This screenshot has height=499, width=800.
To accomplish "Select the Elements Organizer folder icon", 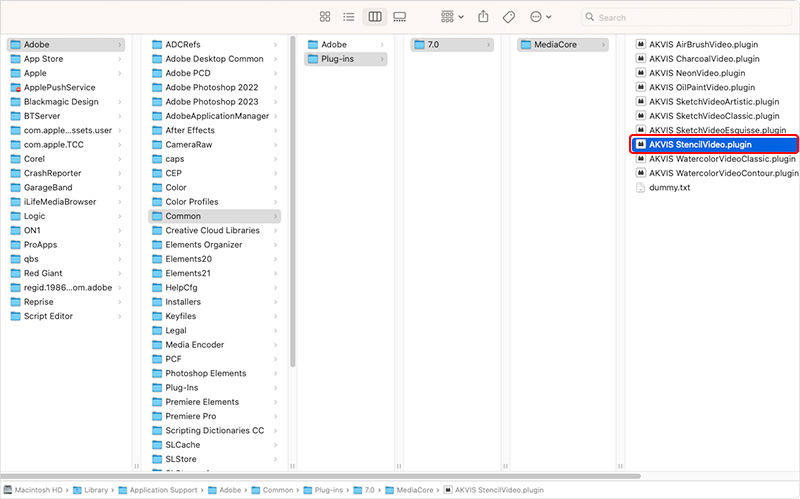I will point(157,244).
